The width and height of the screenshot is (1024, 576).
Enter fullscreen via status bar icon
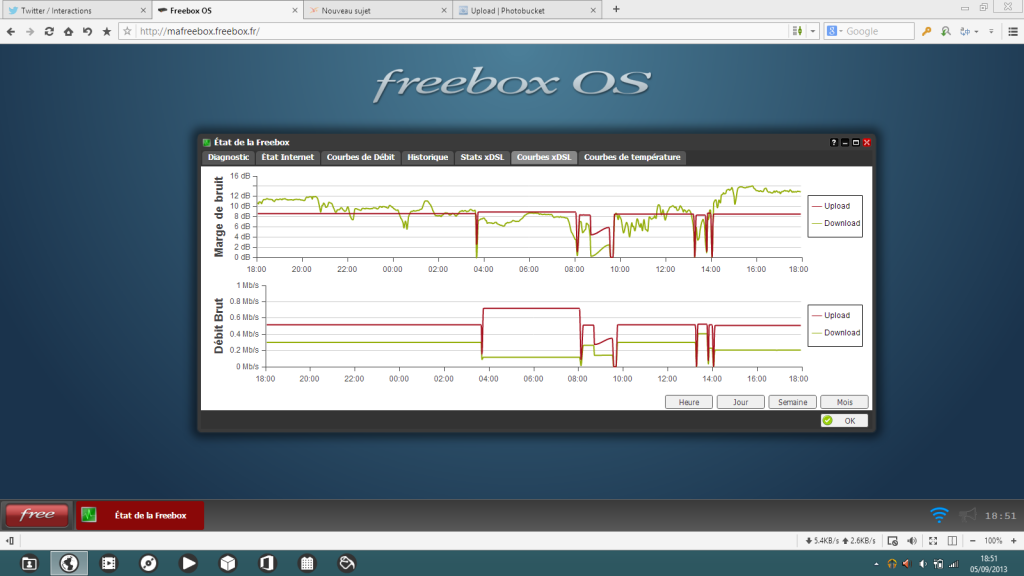point(933,541)
